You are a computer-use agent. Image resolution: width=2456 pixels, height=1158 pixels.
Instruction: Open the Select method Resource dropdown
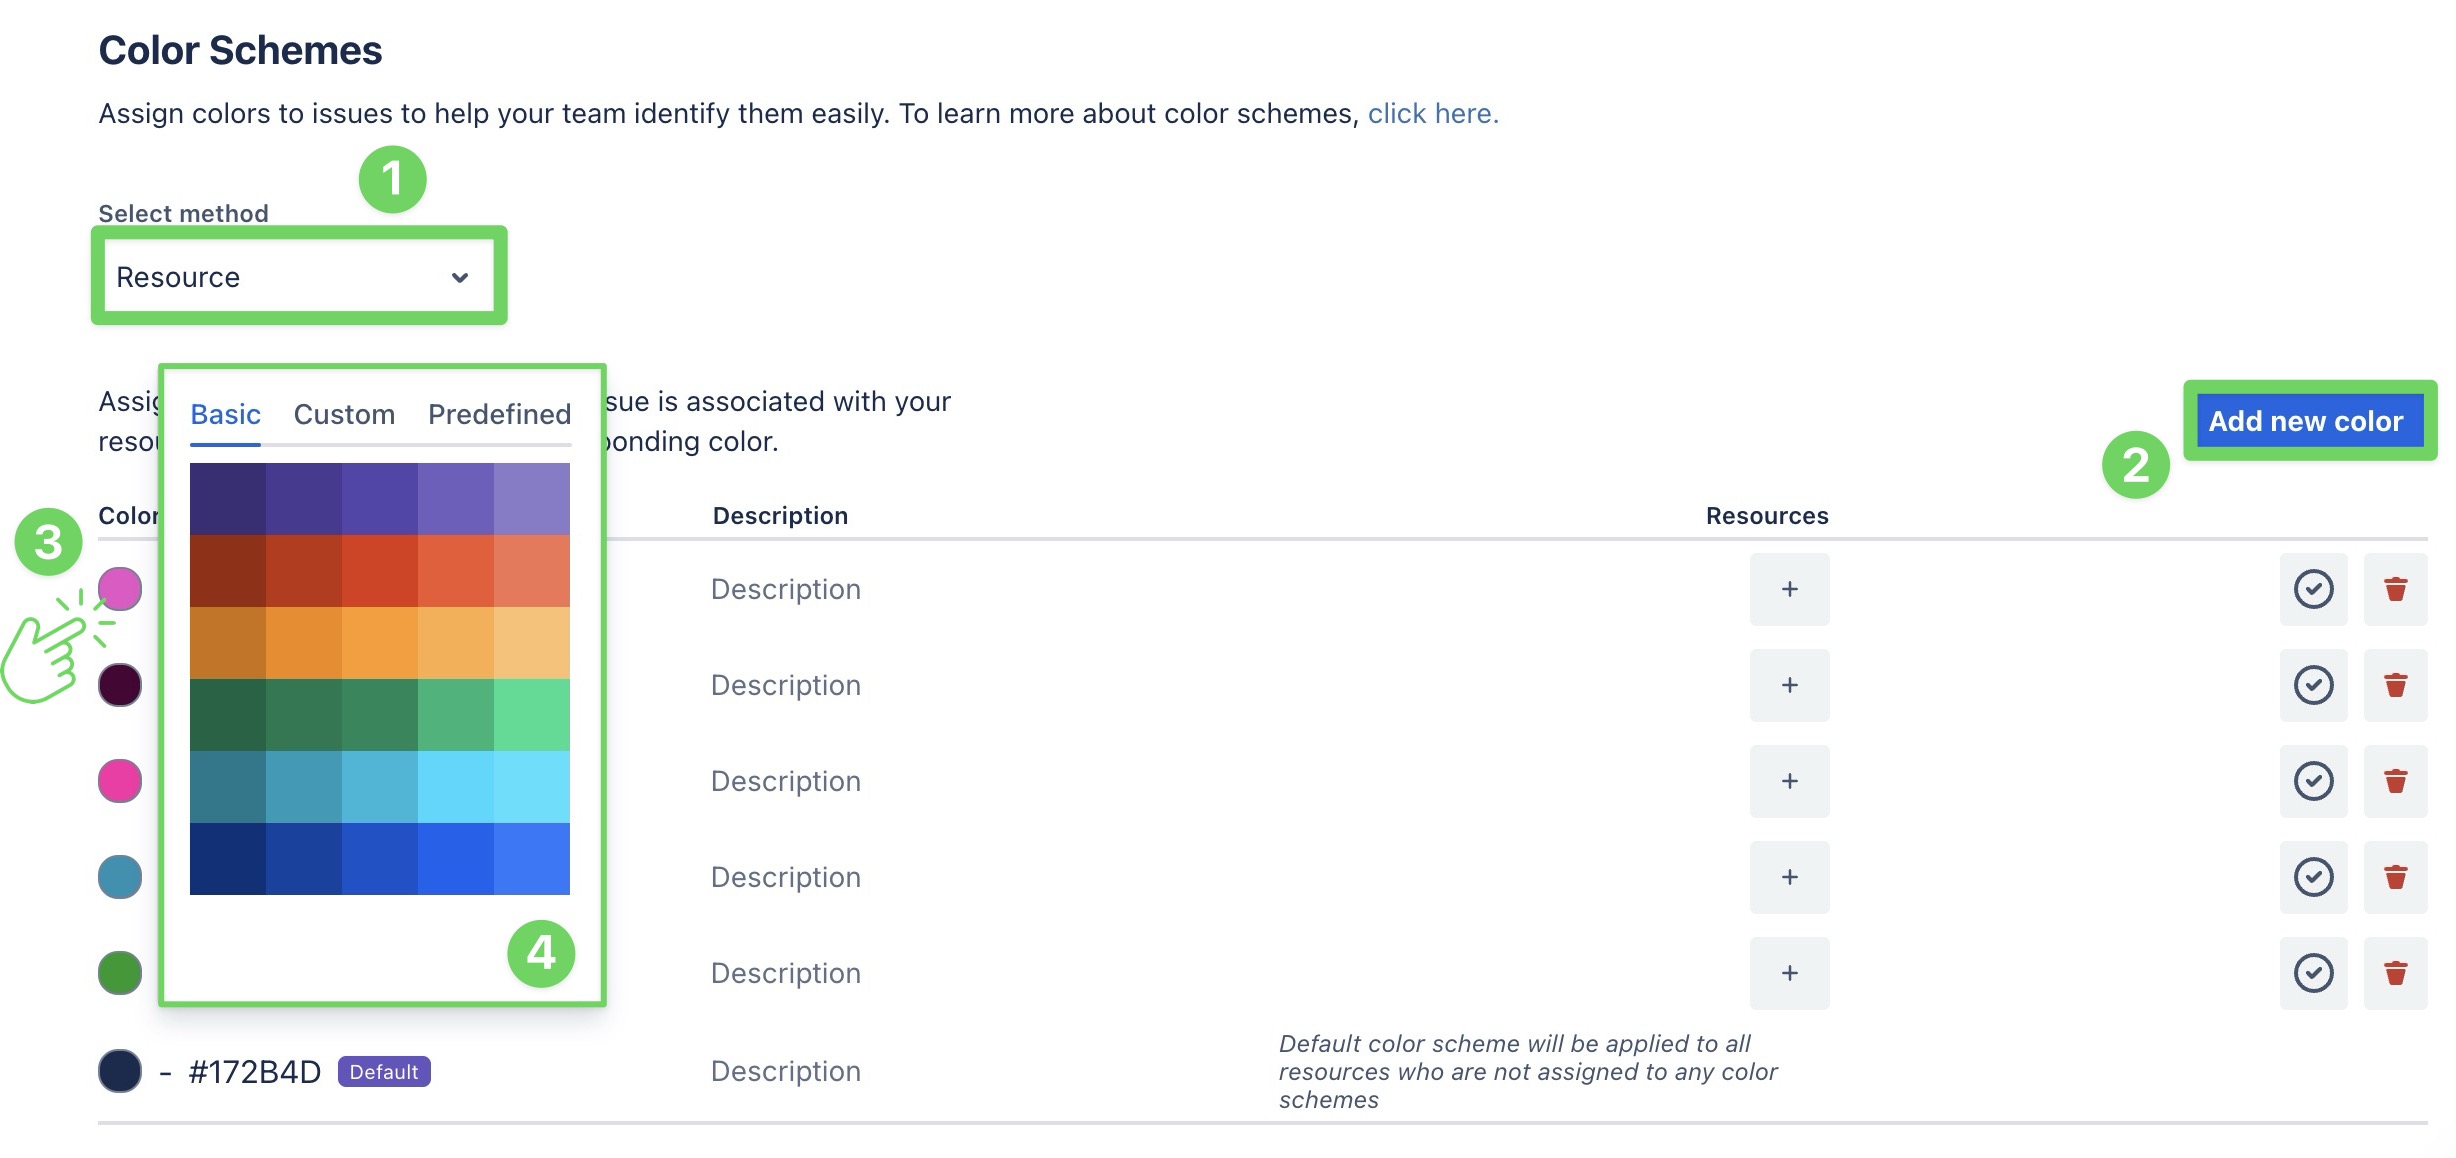tap(298, 277)
